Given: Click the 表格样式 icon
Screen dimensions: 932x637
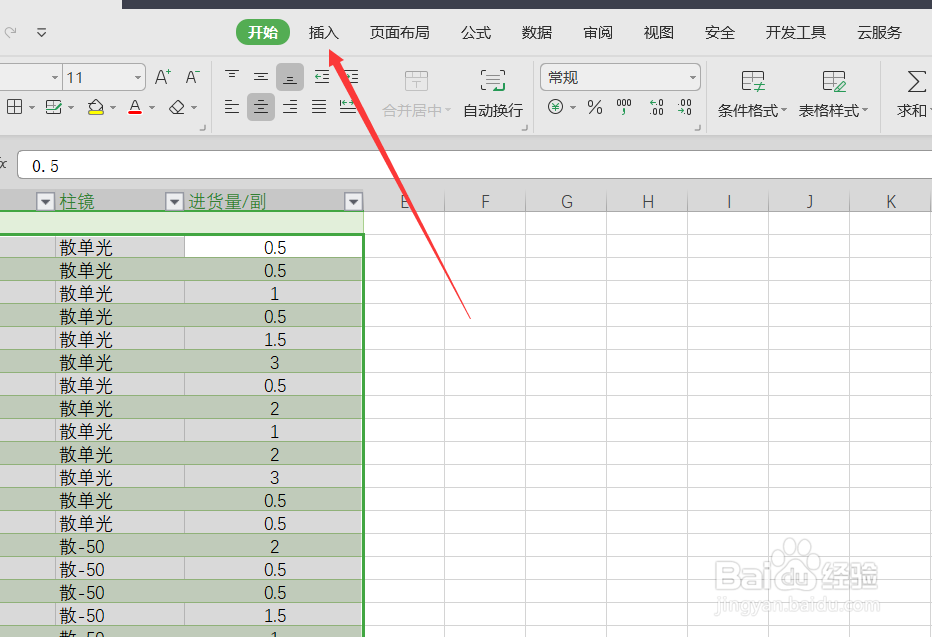Looking at the screenshot, I should pos(833,81).
